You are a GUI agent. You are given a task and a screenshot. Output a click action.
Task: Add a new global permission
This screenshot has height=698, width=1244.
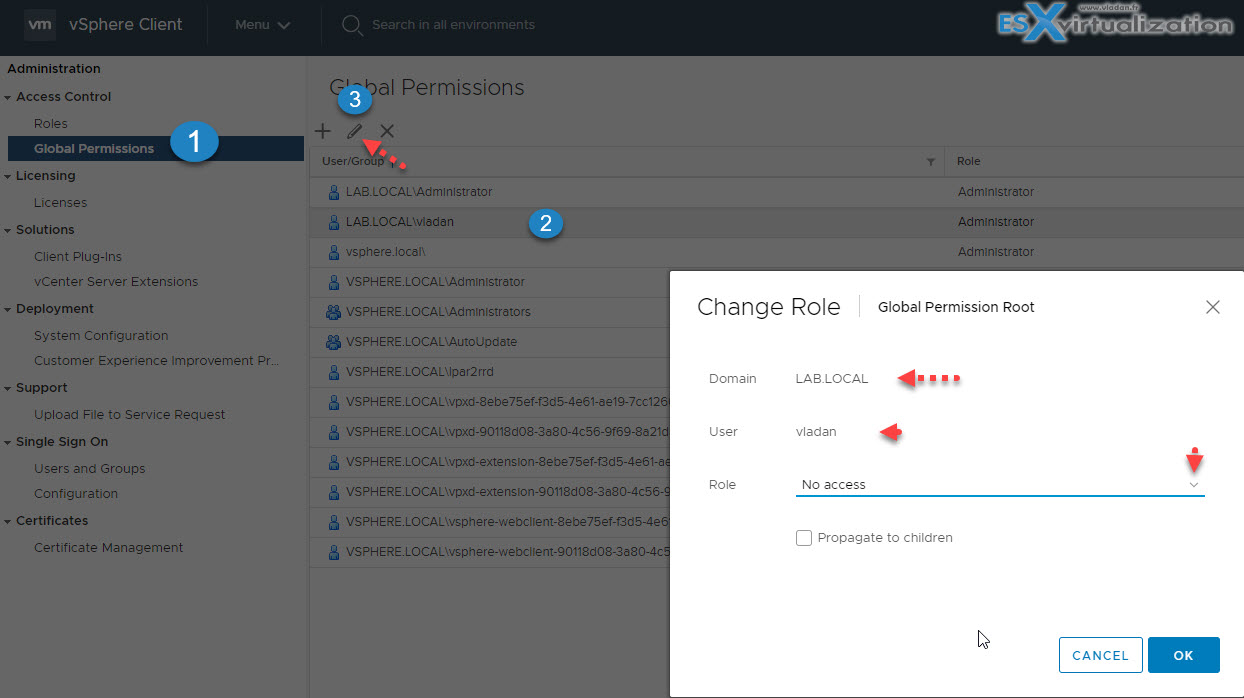point(323,131)
